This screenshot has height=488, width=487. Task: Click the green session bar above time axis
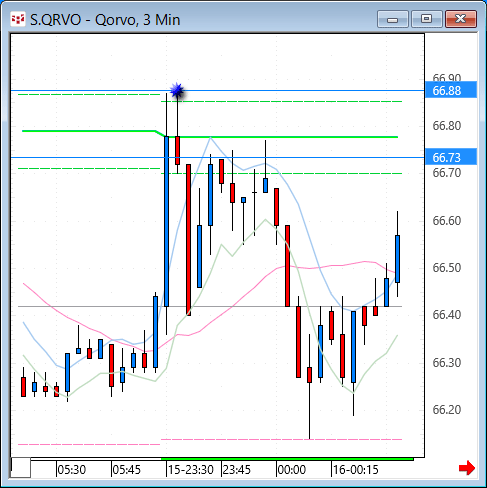287,459
